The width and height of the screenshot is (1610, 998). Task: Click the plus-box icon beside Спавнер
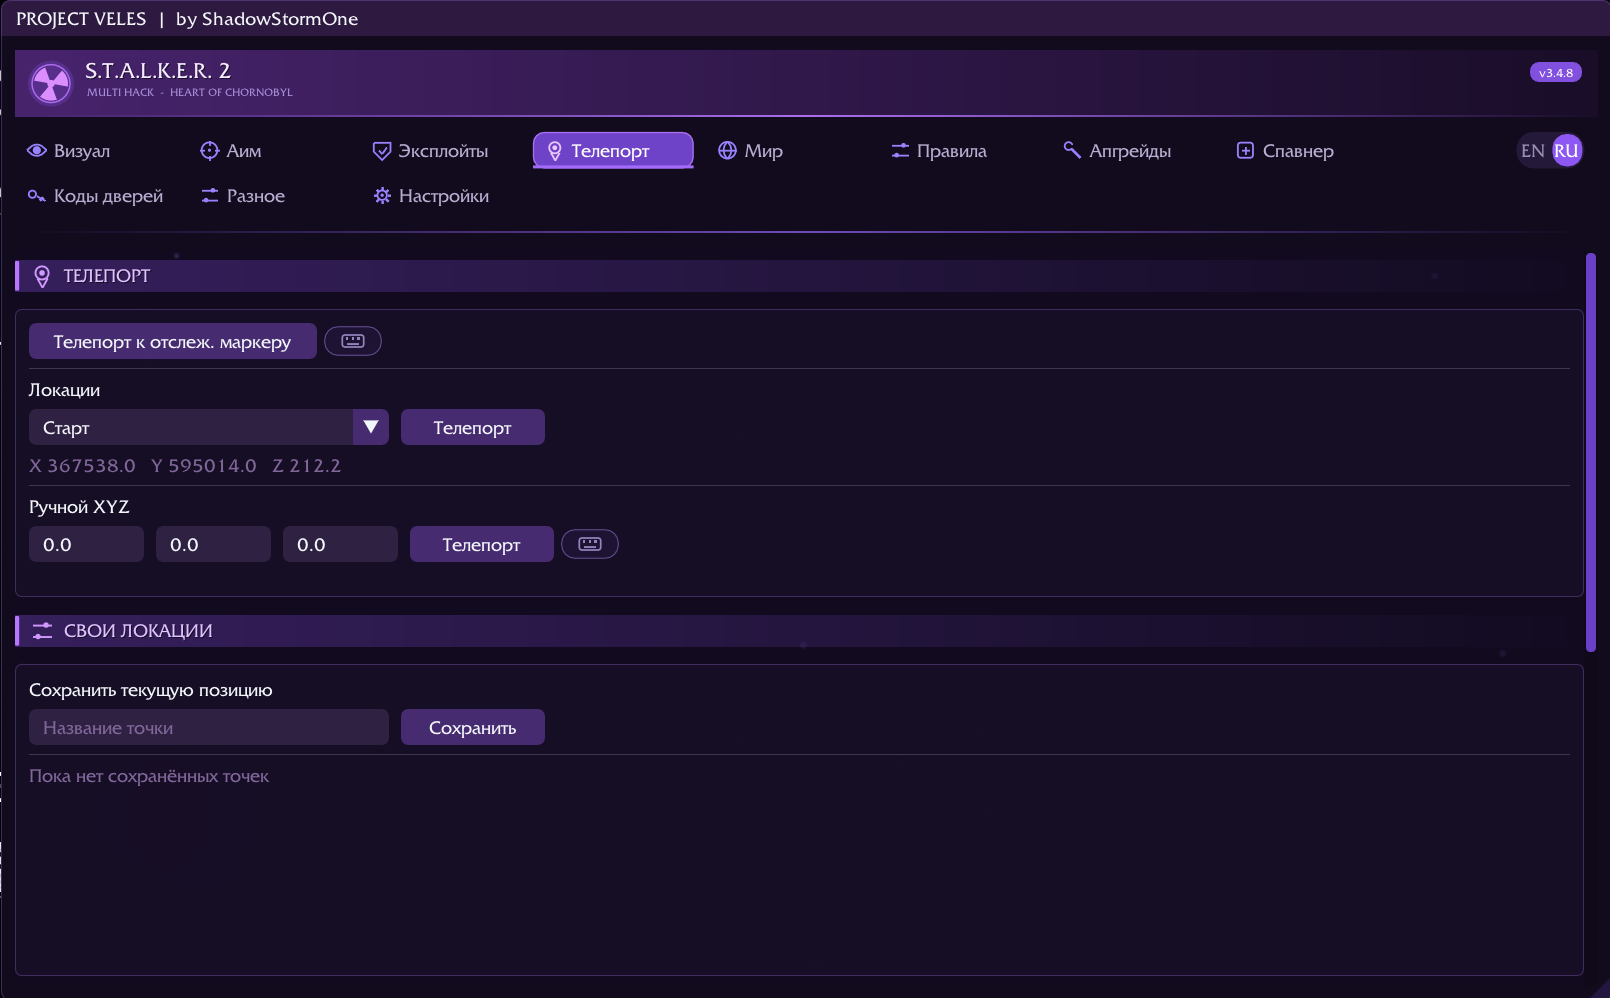(x=1245, y=151)
